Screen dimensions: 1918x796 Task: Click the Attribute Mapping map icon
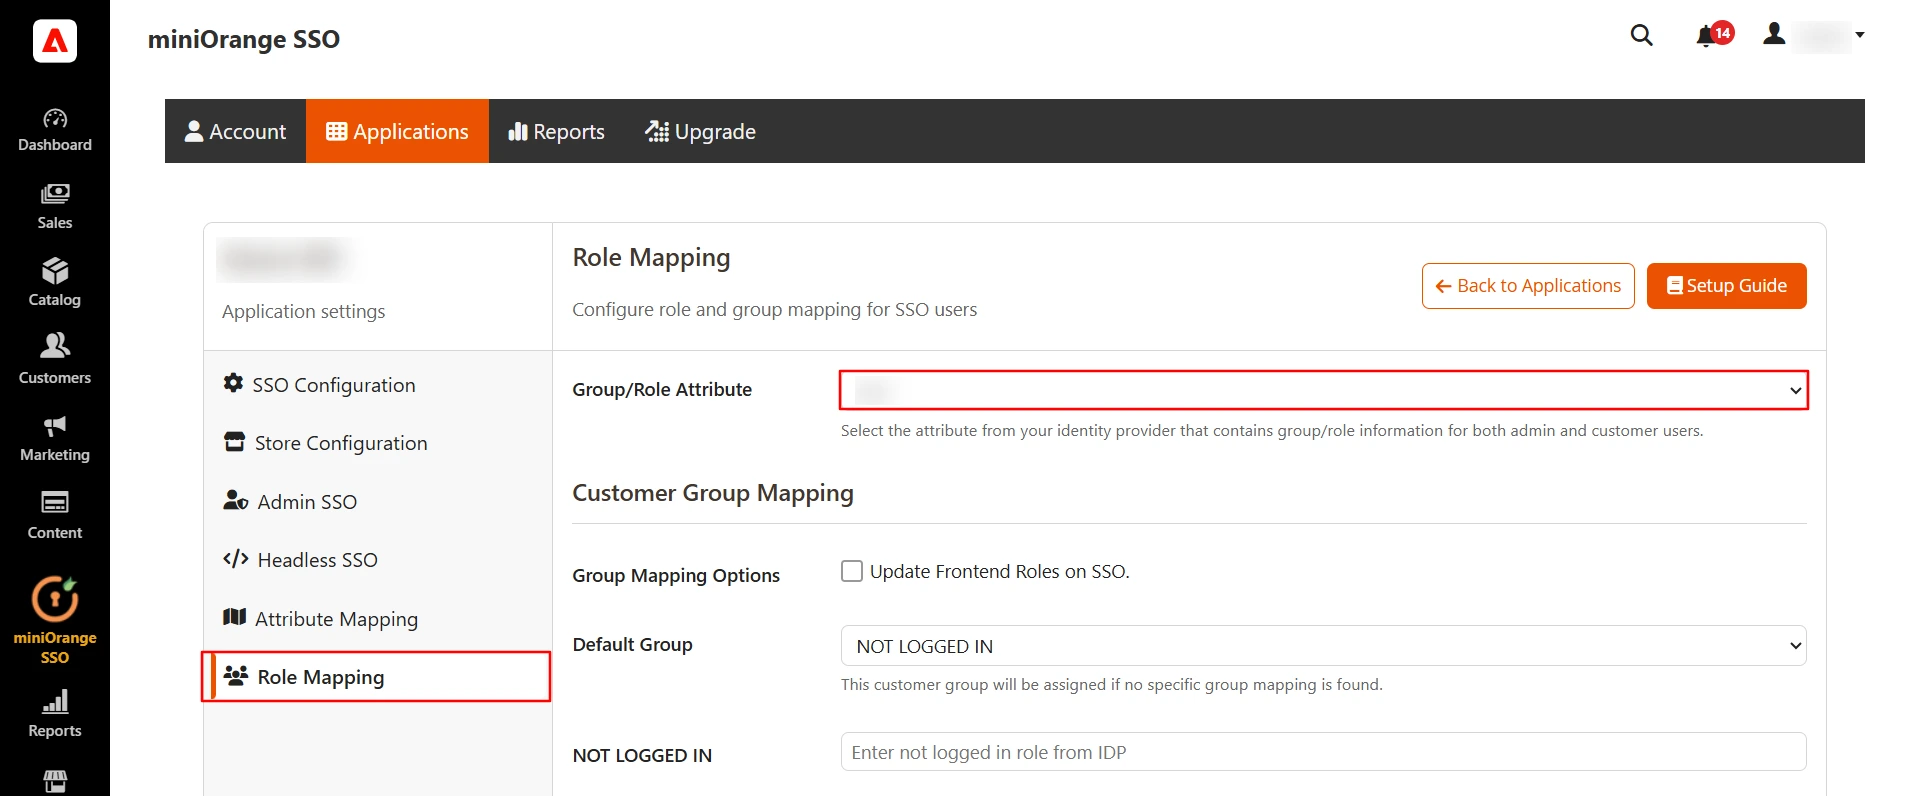tap(234, 617)
